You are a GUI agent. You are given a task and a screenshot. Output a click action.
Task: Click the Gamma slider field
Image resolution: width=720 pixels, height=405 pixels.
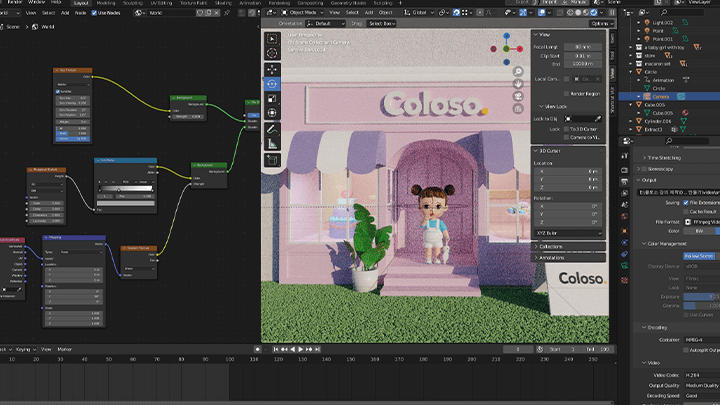(702, 305)
